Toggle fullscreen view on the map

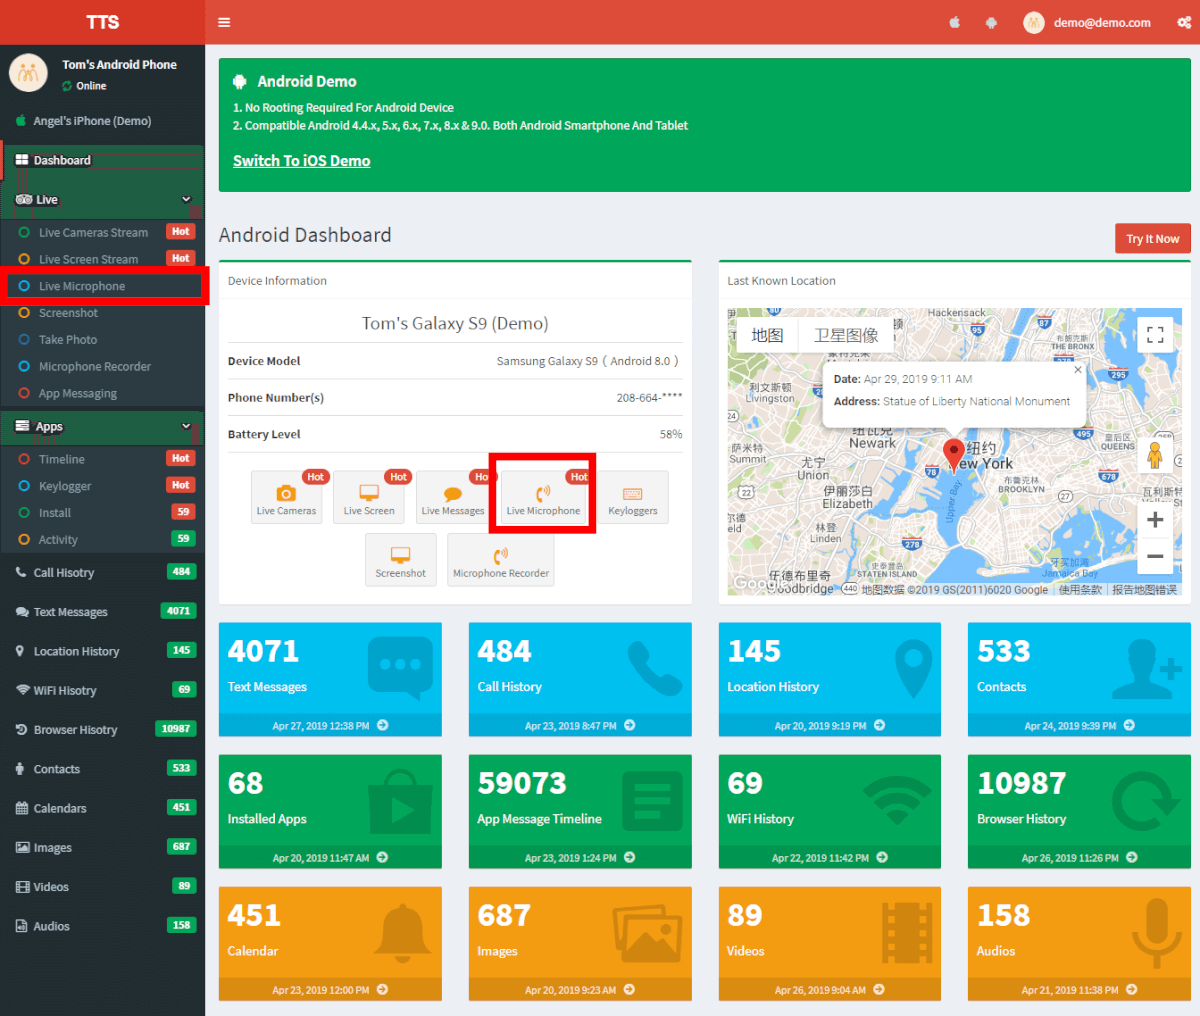[1155, 335]
